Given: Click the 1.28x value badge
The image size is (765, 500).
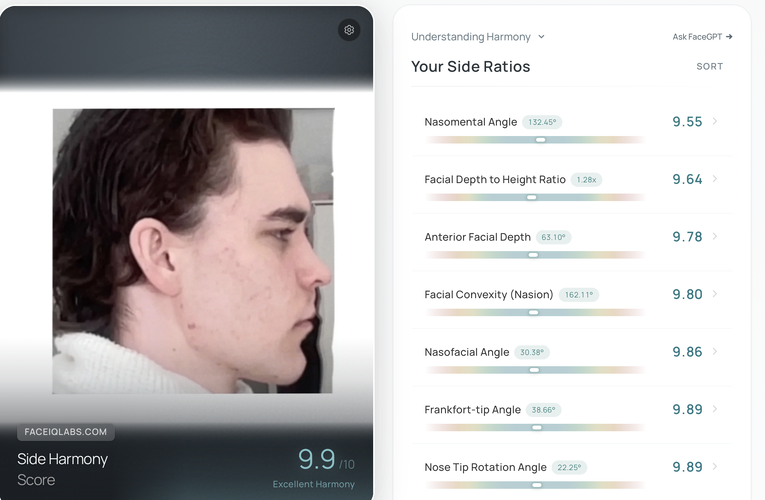Looking at the screenshot, I should point(586,180).
